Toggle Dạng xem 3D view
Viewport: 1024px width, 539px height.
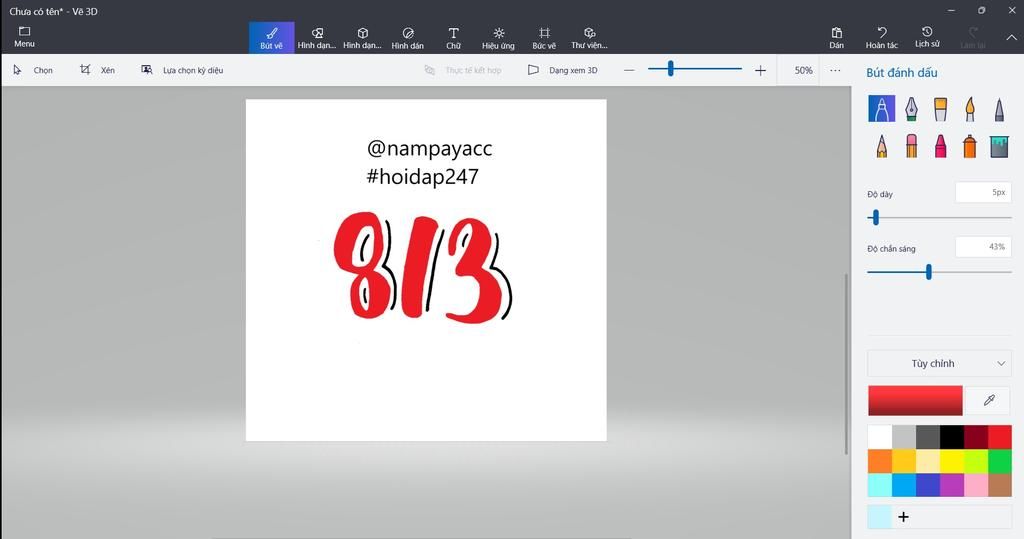562,70
